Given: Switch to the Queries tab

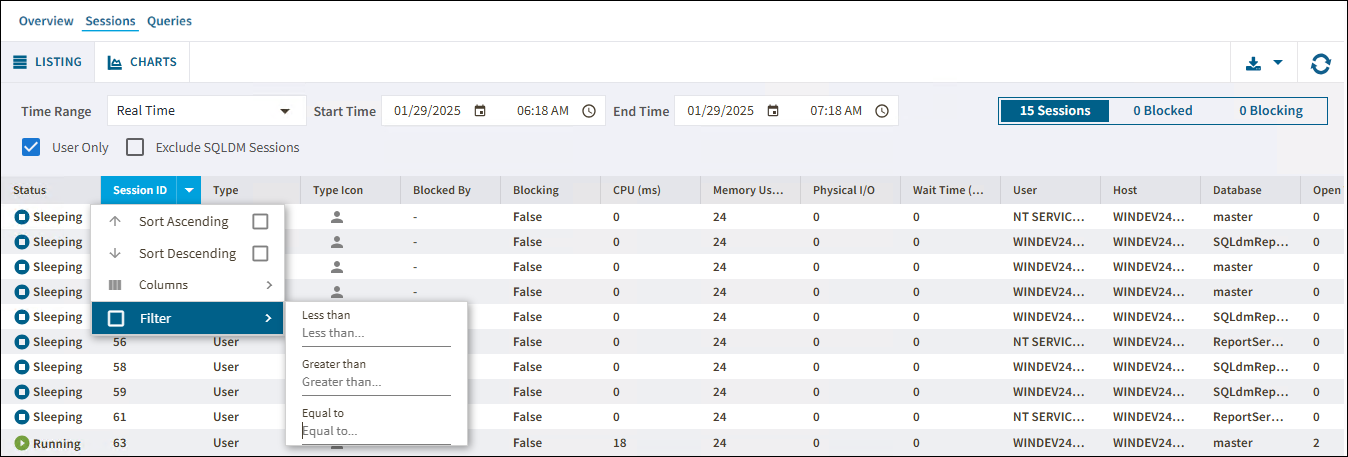Looking at the screenshot, I should point(169,21).
